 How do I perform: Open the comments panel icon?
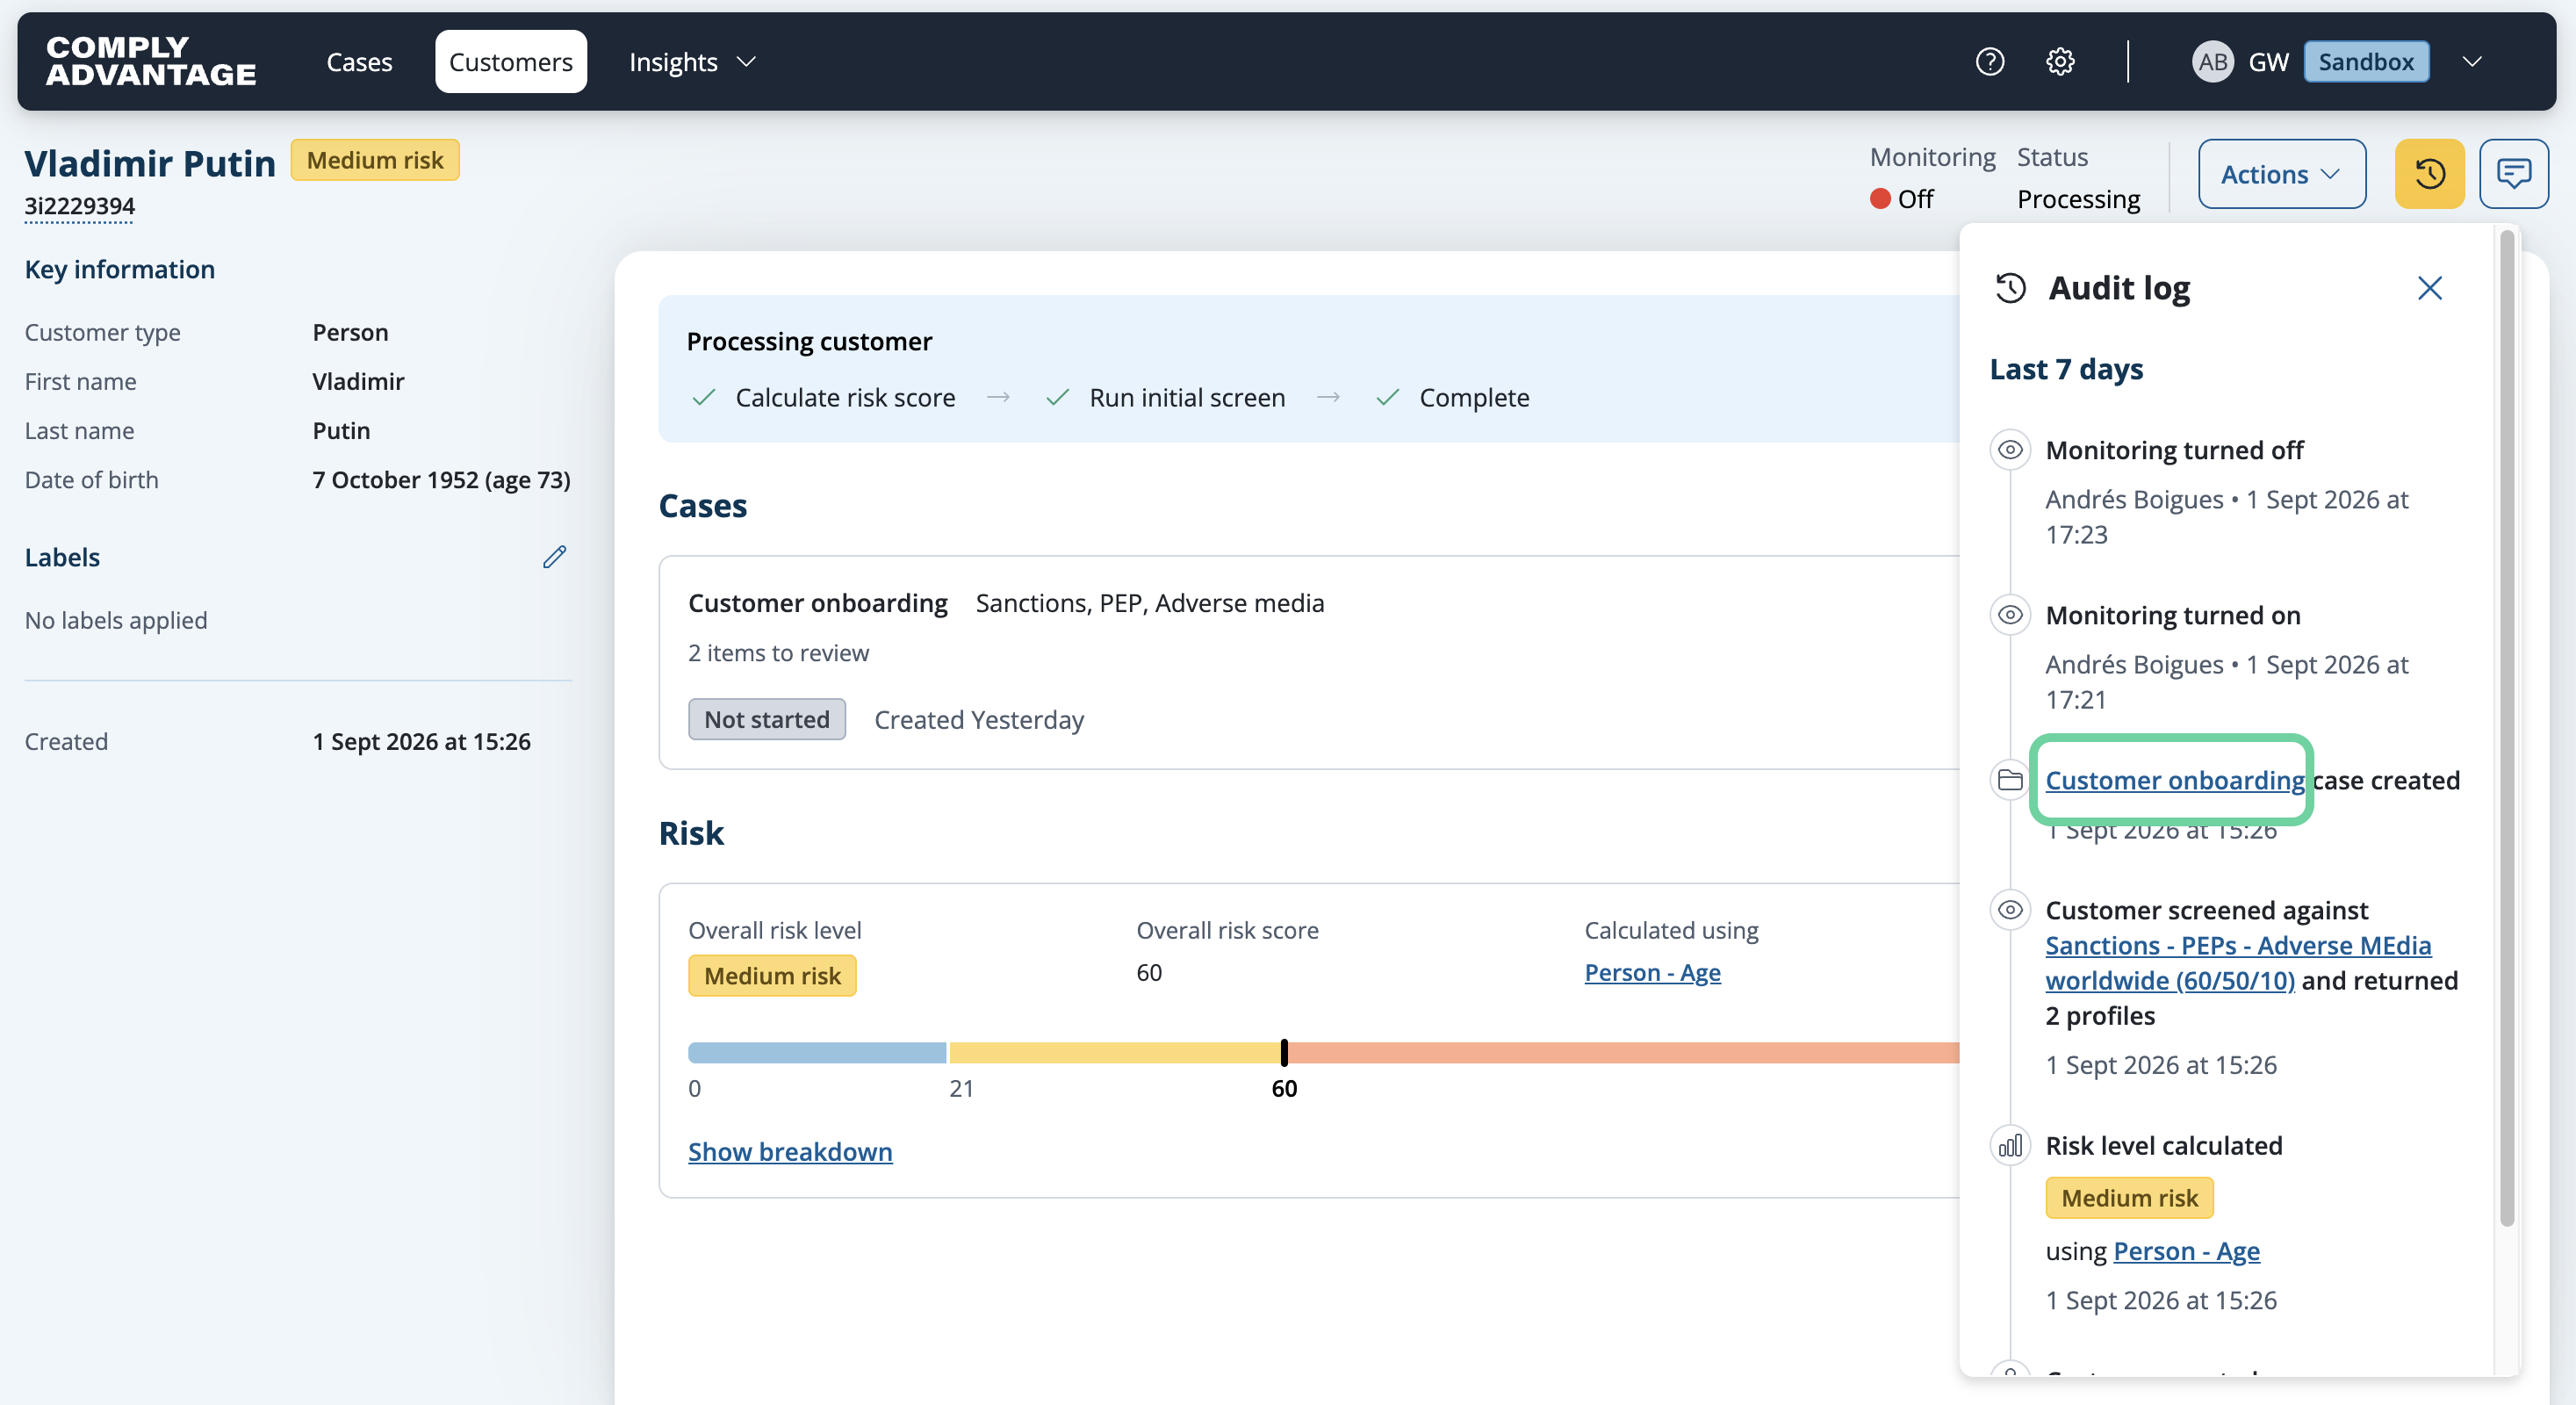pyautogui.click(x=2513, y=174)
